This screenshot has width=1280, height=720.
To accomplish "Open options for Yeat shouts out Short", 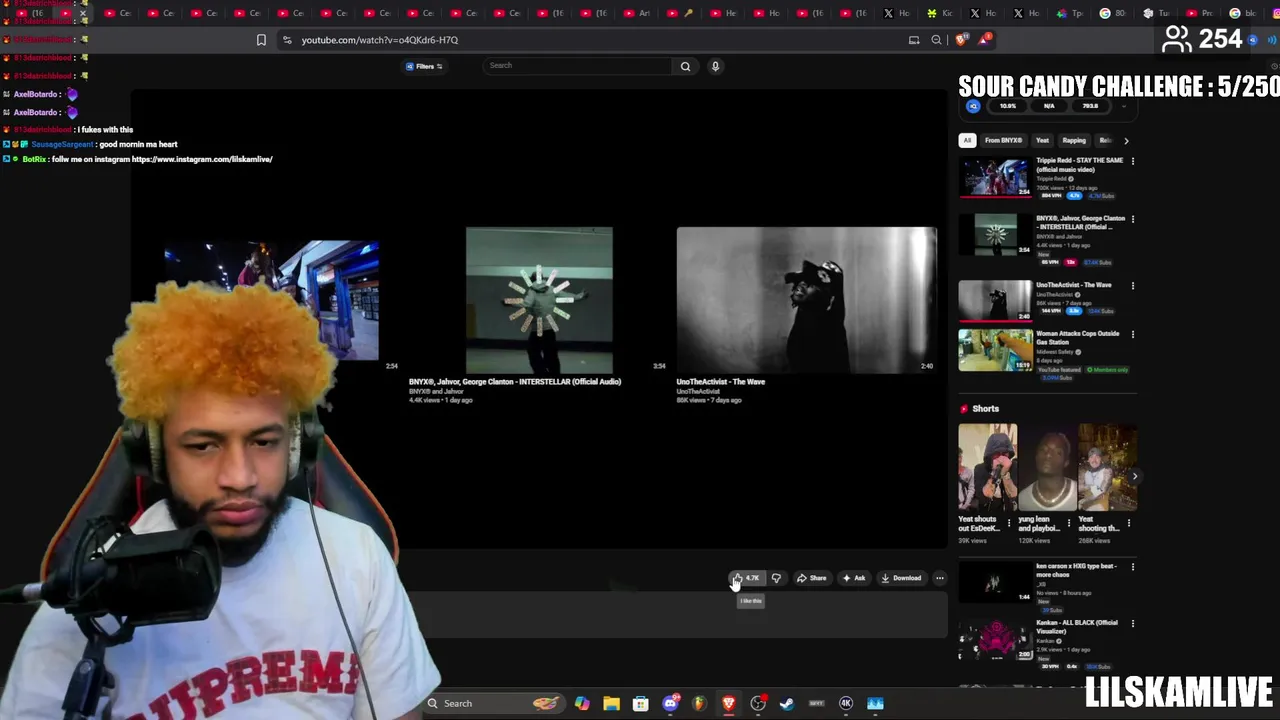I will click(x=1008, y=522).
